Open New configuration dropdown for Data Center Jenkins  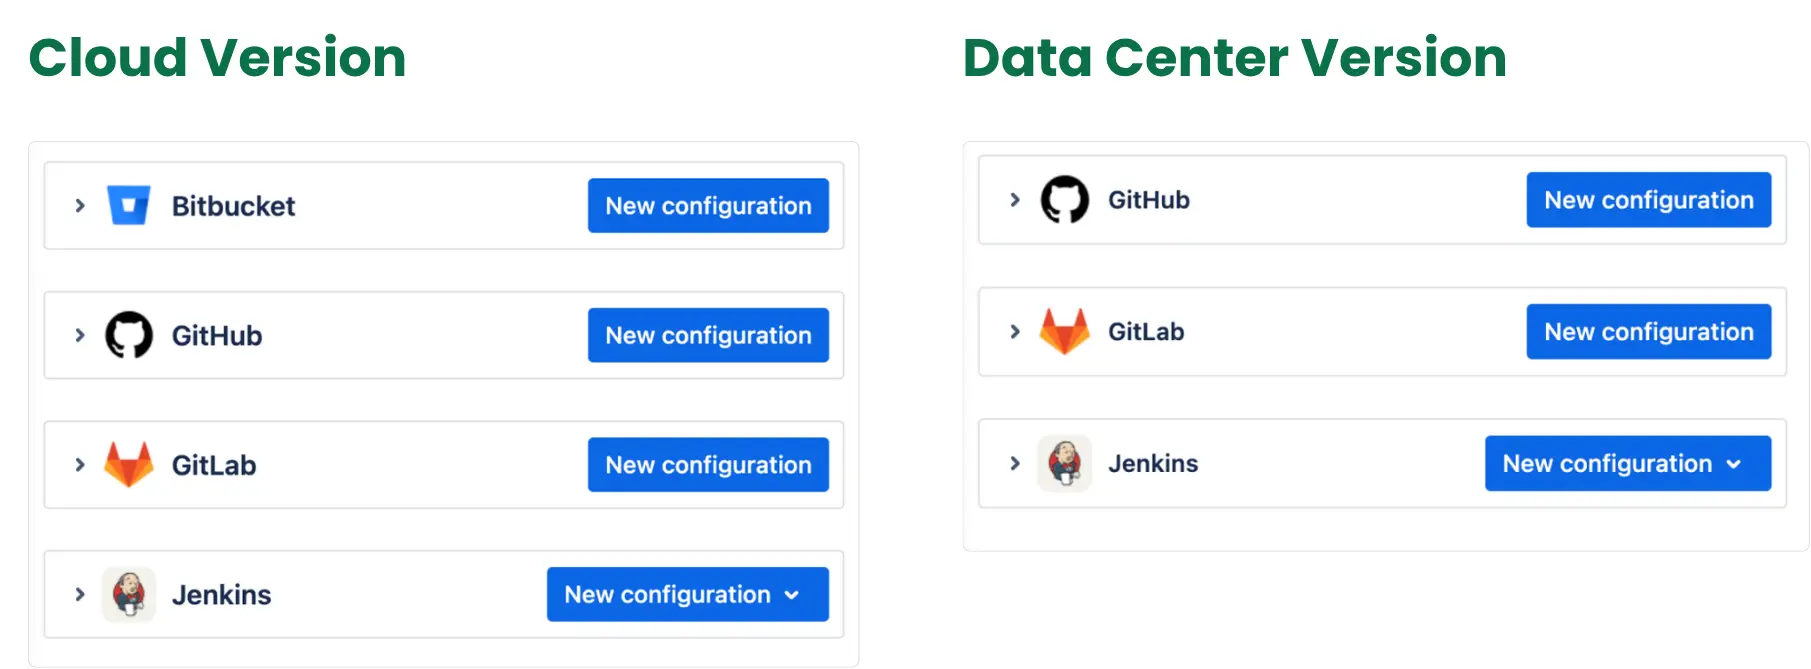tap(1627, 463)
